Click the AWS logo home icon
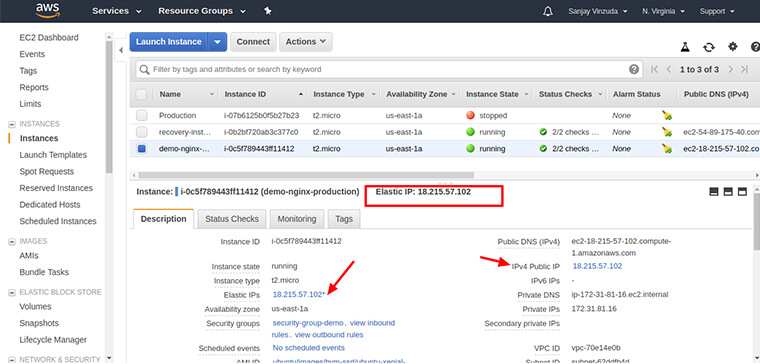The image size is (760, 364). (x=48, y=11)
